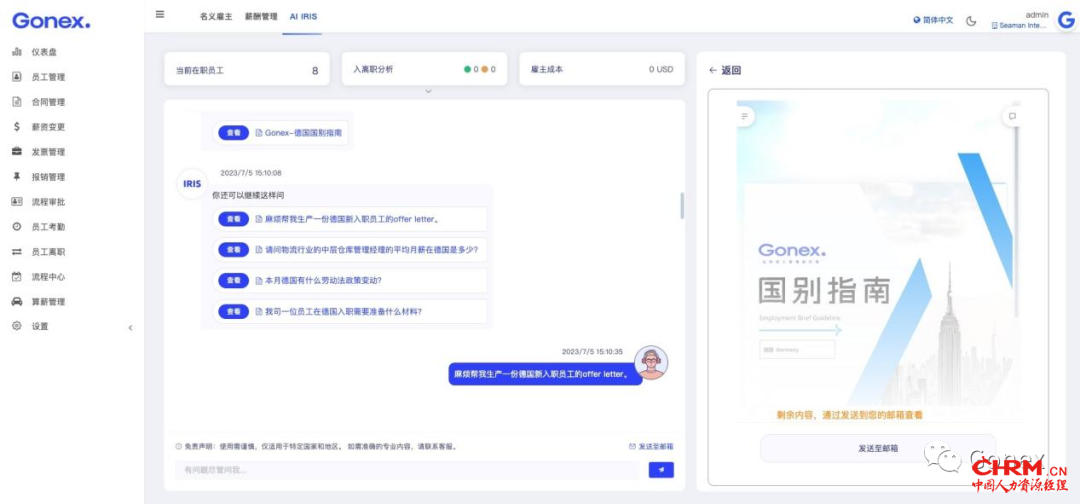Open 合同管理 in the sidebar
Image resolution: width=1080 pixels, height=504 pixels.
[x=48, y=102]
